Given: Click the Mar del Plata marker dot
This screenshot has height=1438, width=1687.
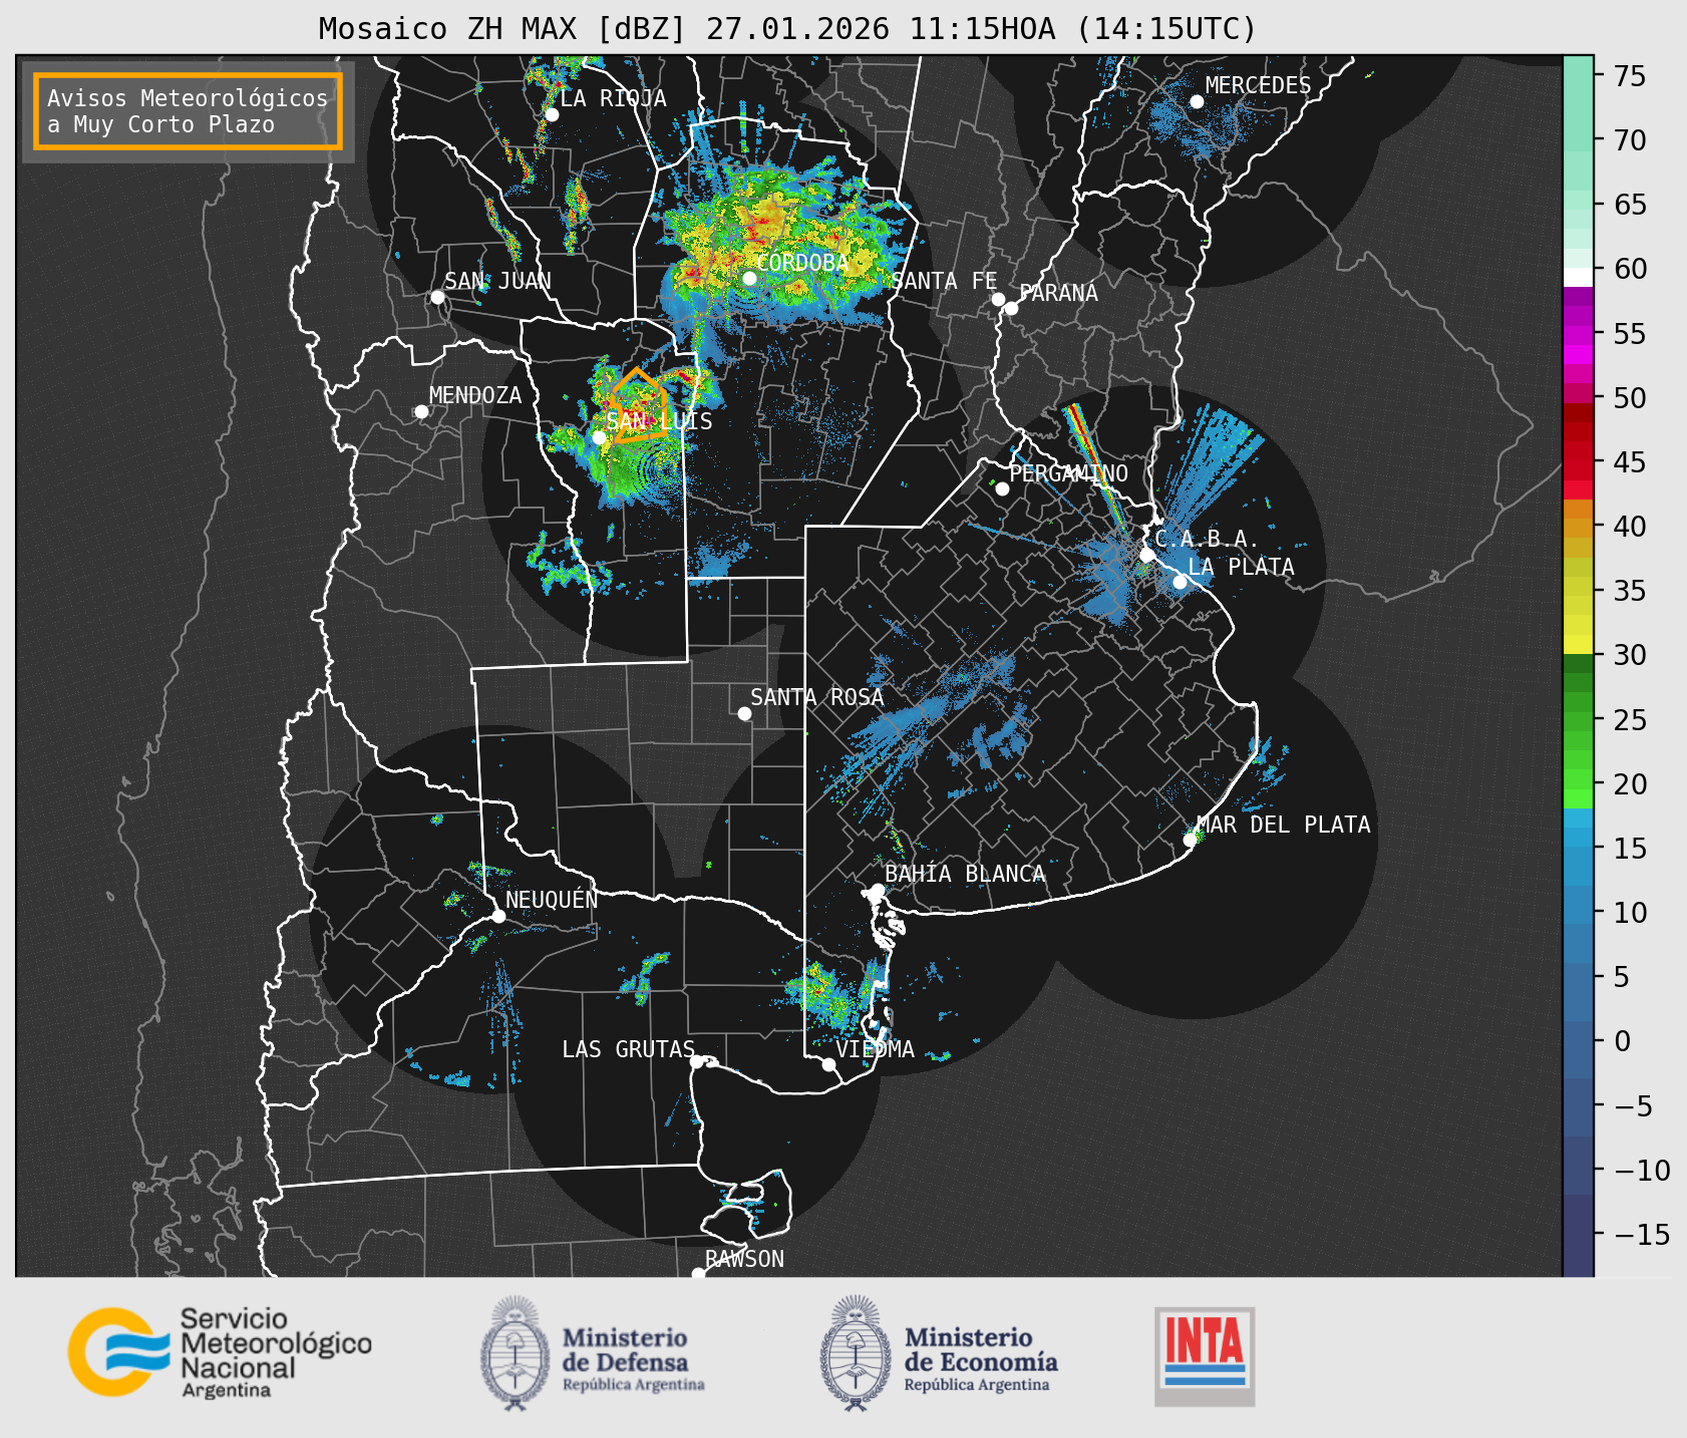Looking at the screenshot, I should point(1190,840).
